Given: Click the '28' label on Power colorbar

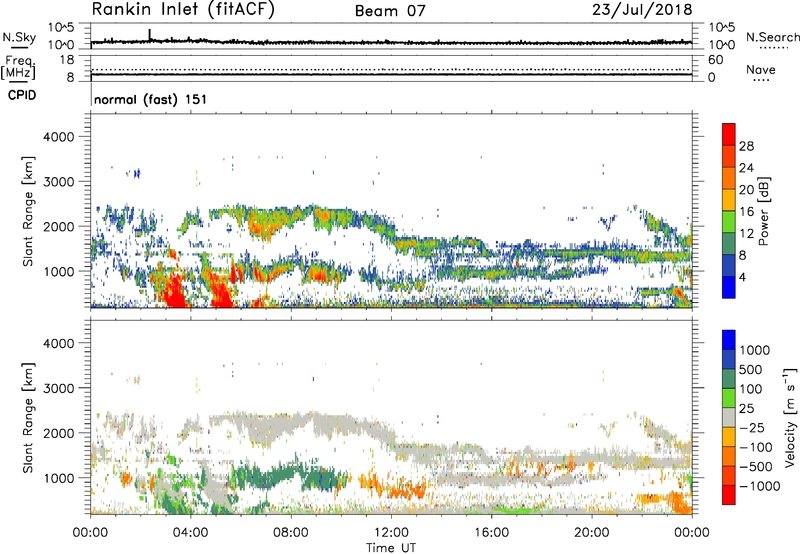Looking at the screenshot, I should pos(746,146).
